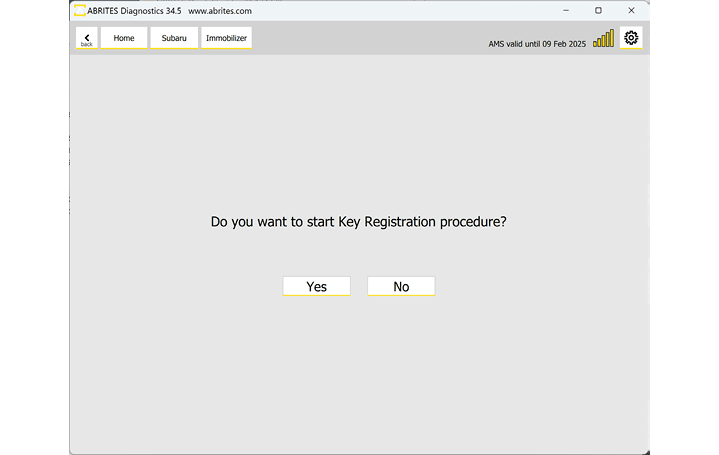Select the Subaru breadcrumb
This screenshot has height=455, width=719.
pyautogui.click(x=174, y=38)
